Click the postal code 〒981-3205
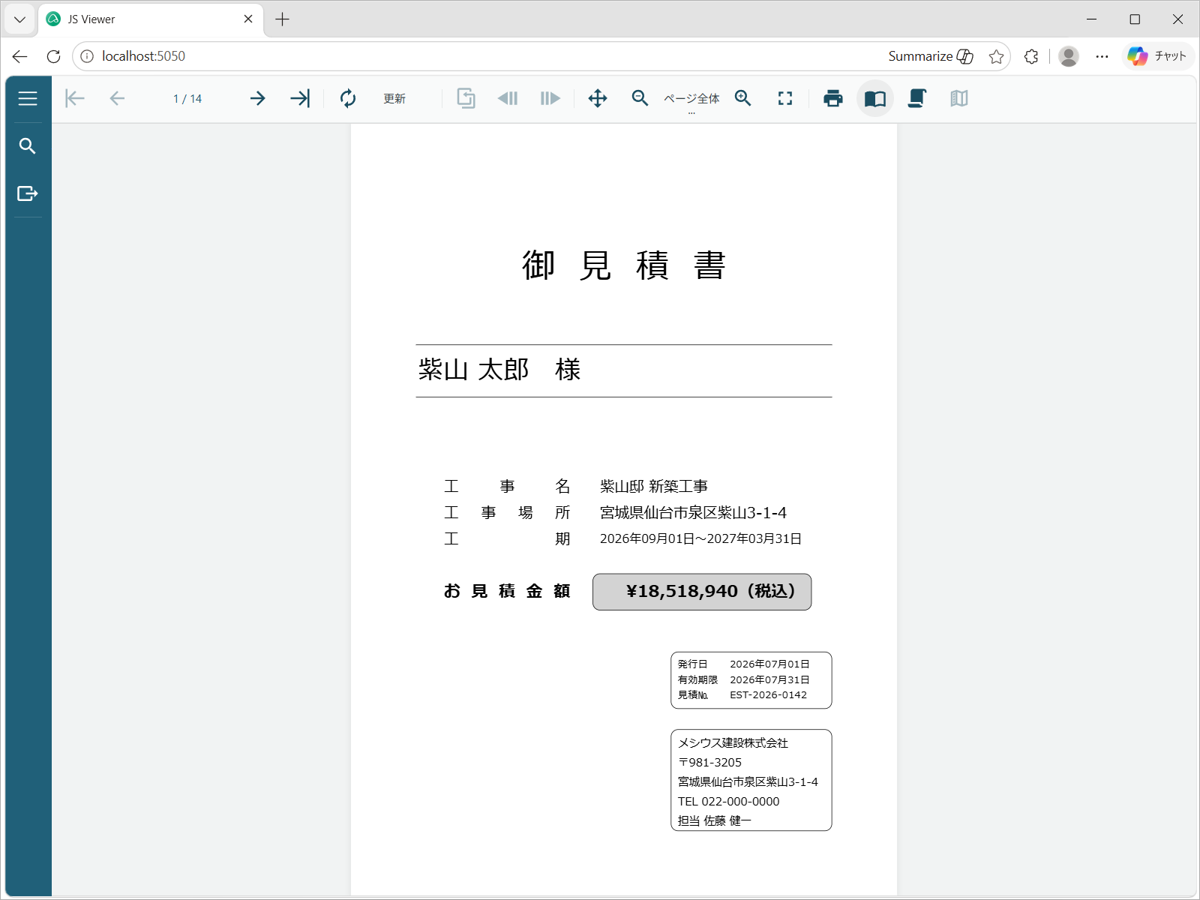1200x900 pixels. pyautogui.click(x=710, y=763)
